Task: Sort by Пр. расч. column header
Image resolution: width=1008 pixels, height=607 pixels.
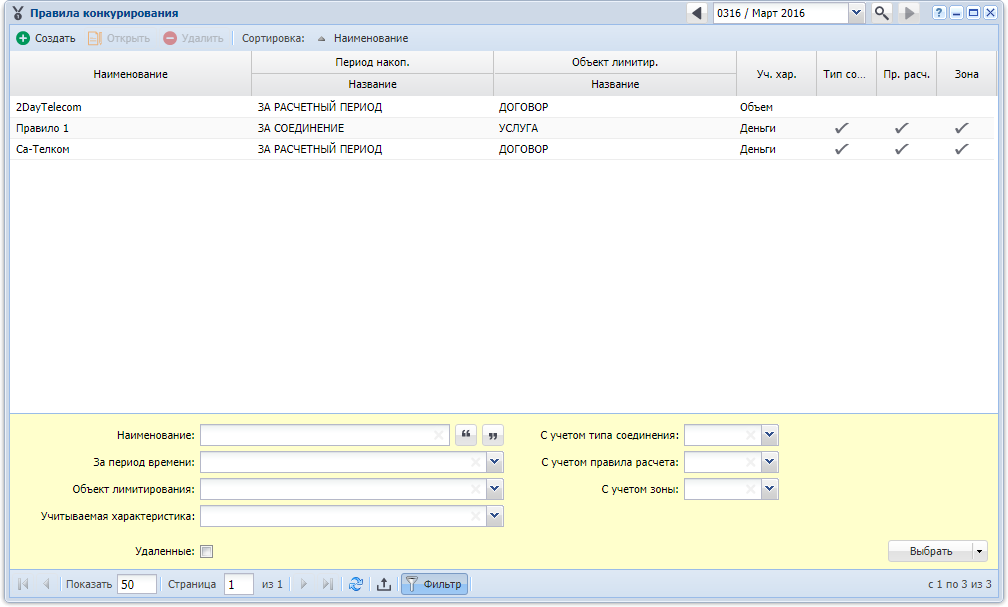Action: 906,74
